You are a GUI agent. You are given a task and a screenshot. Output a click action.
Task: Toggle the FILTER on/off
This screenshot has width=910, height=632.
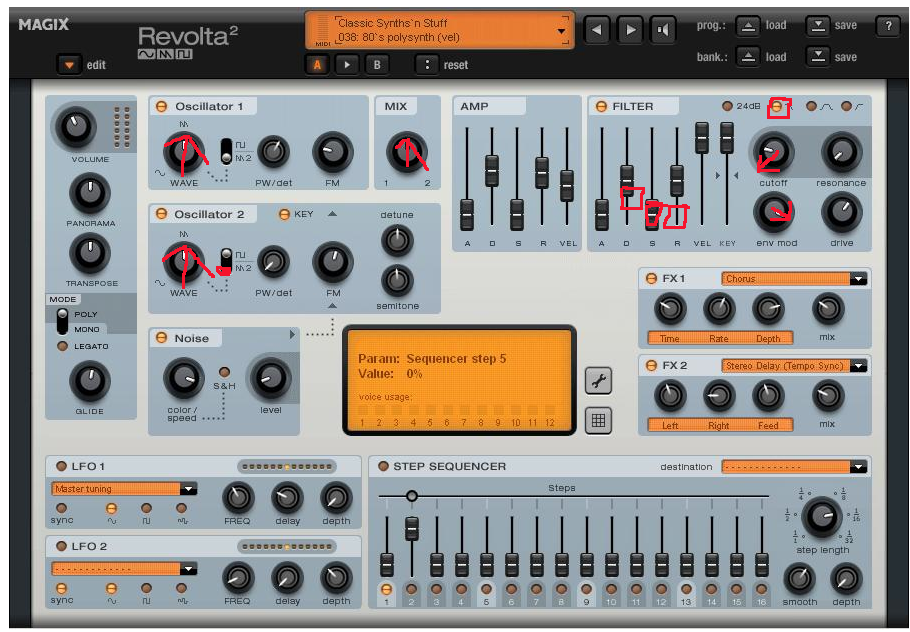coord(601,106)
